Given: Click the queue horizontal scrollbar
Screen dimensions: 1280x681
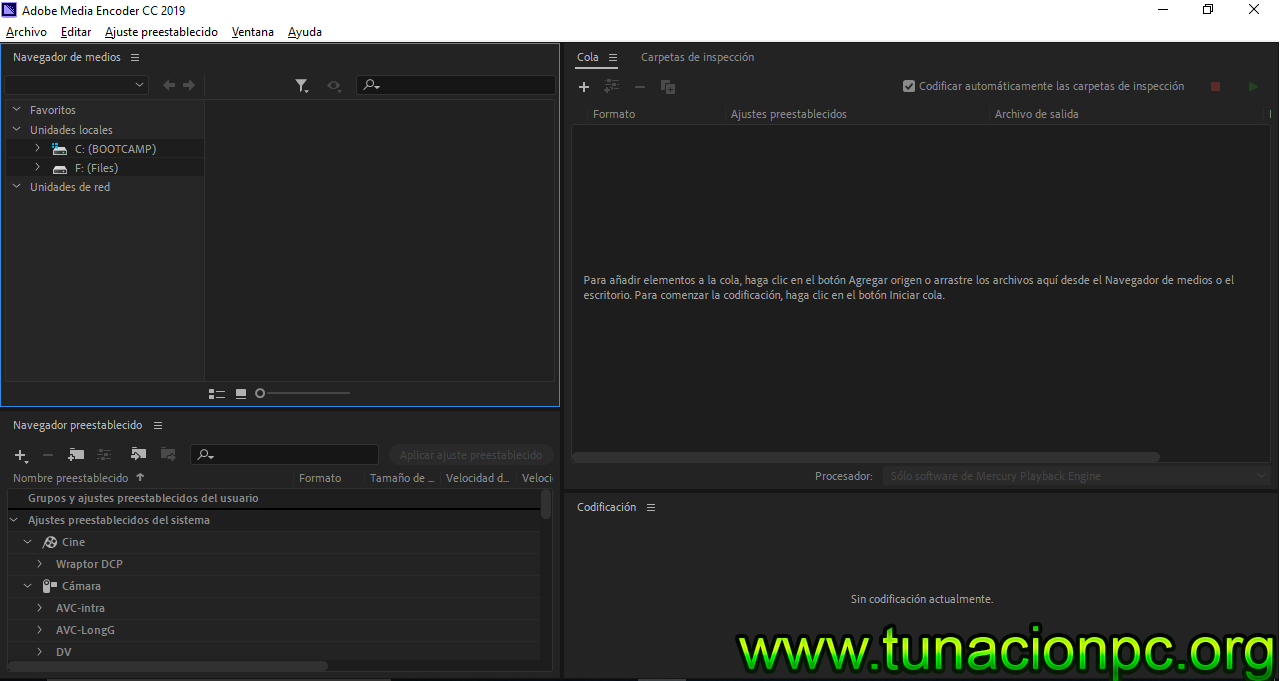Looking at the screenshot, I should (866, 457).
